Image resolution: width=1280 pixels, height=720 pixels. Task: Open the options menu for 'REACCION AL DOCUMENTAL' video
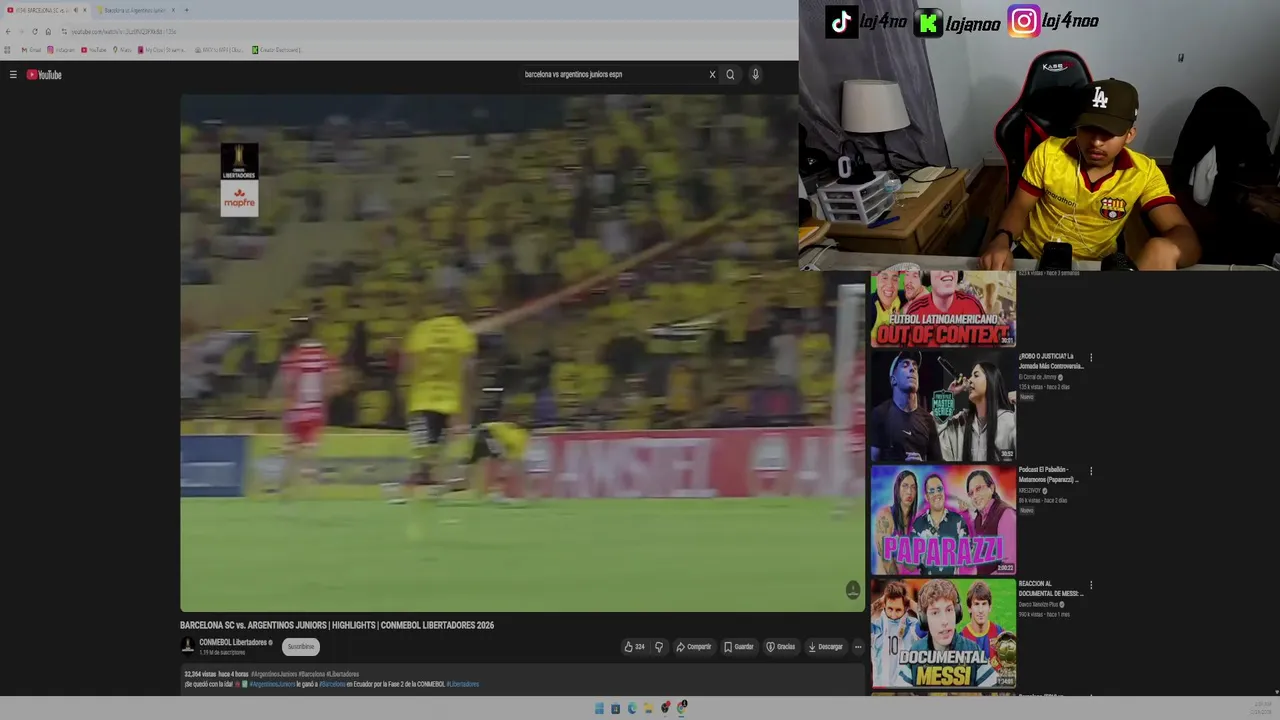(1091, 585)
